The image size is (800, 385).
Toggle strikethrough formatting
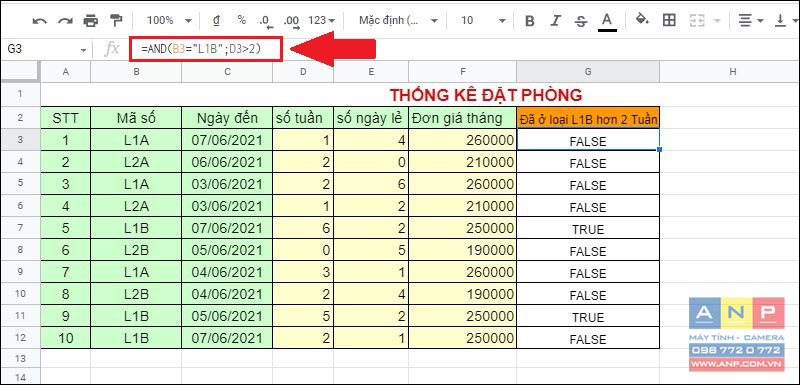(x=581, y=21)
